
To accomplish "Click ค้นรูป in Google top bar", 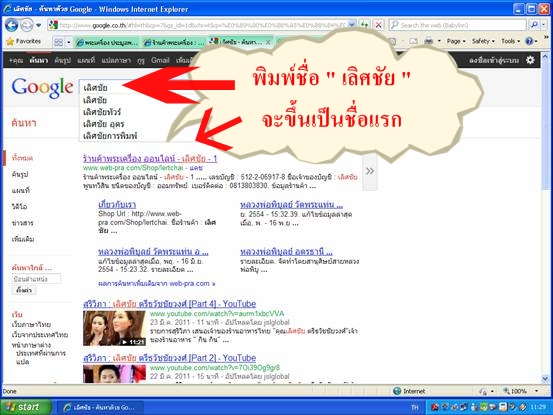I will tap(62, 60).
